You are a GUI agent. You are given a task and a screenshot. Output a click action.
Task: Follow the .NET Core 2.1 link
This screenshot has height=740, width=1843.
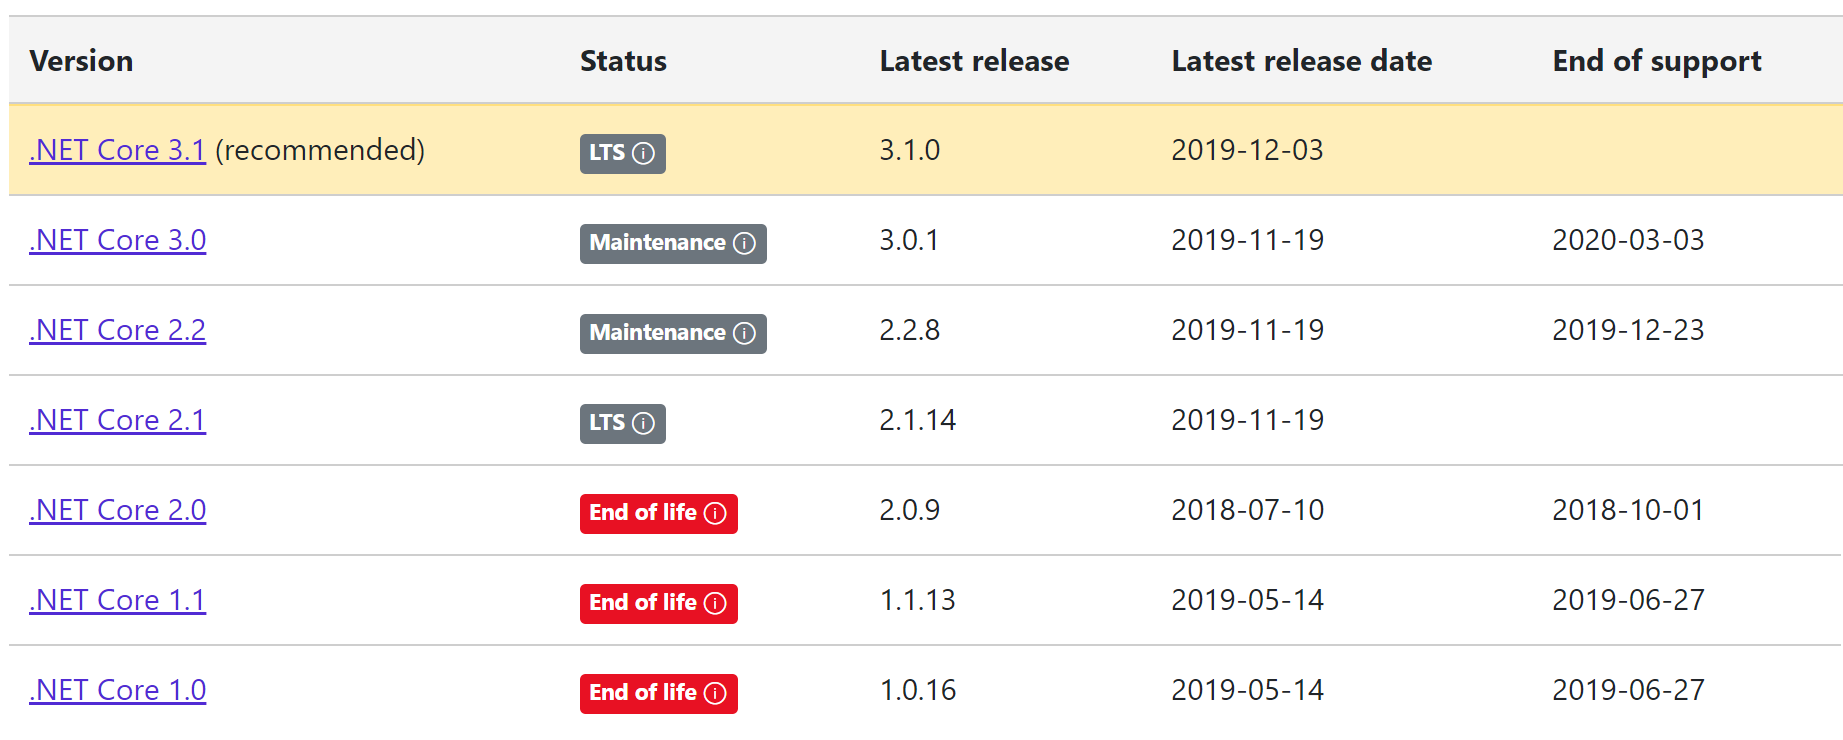[x=117, y=420]
